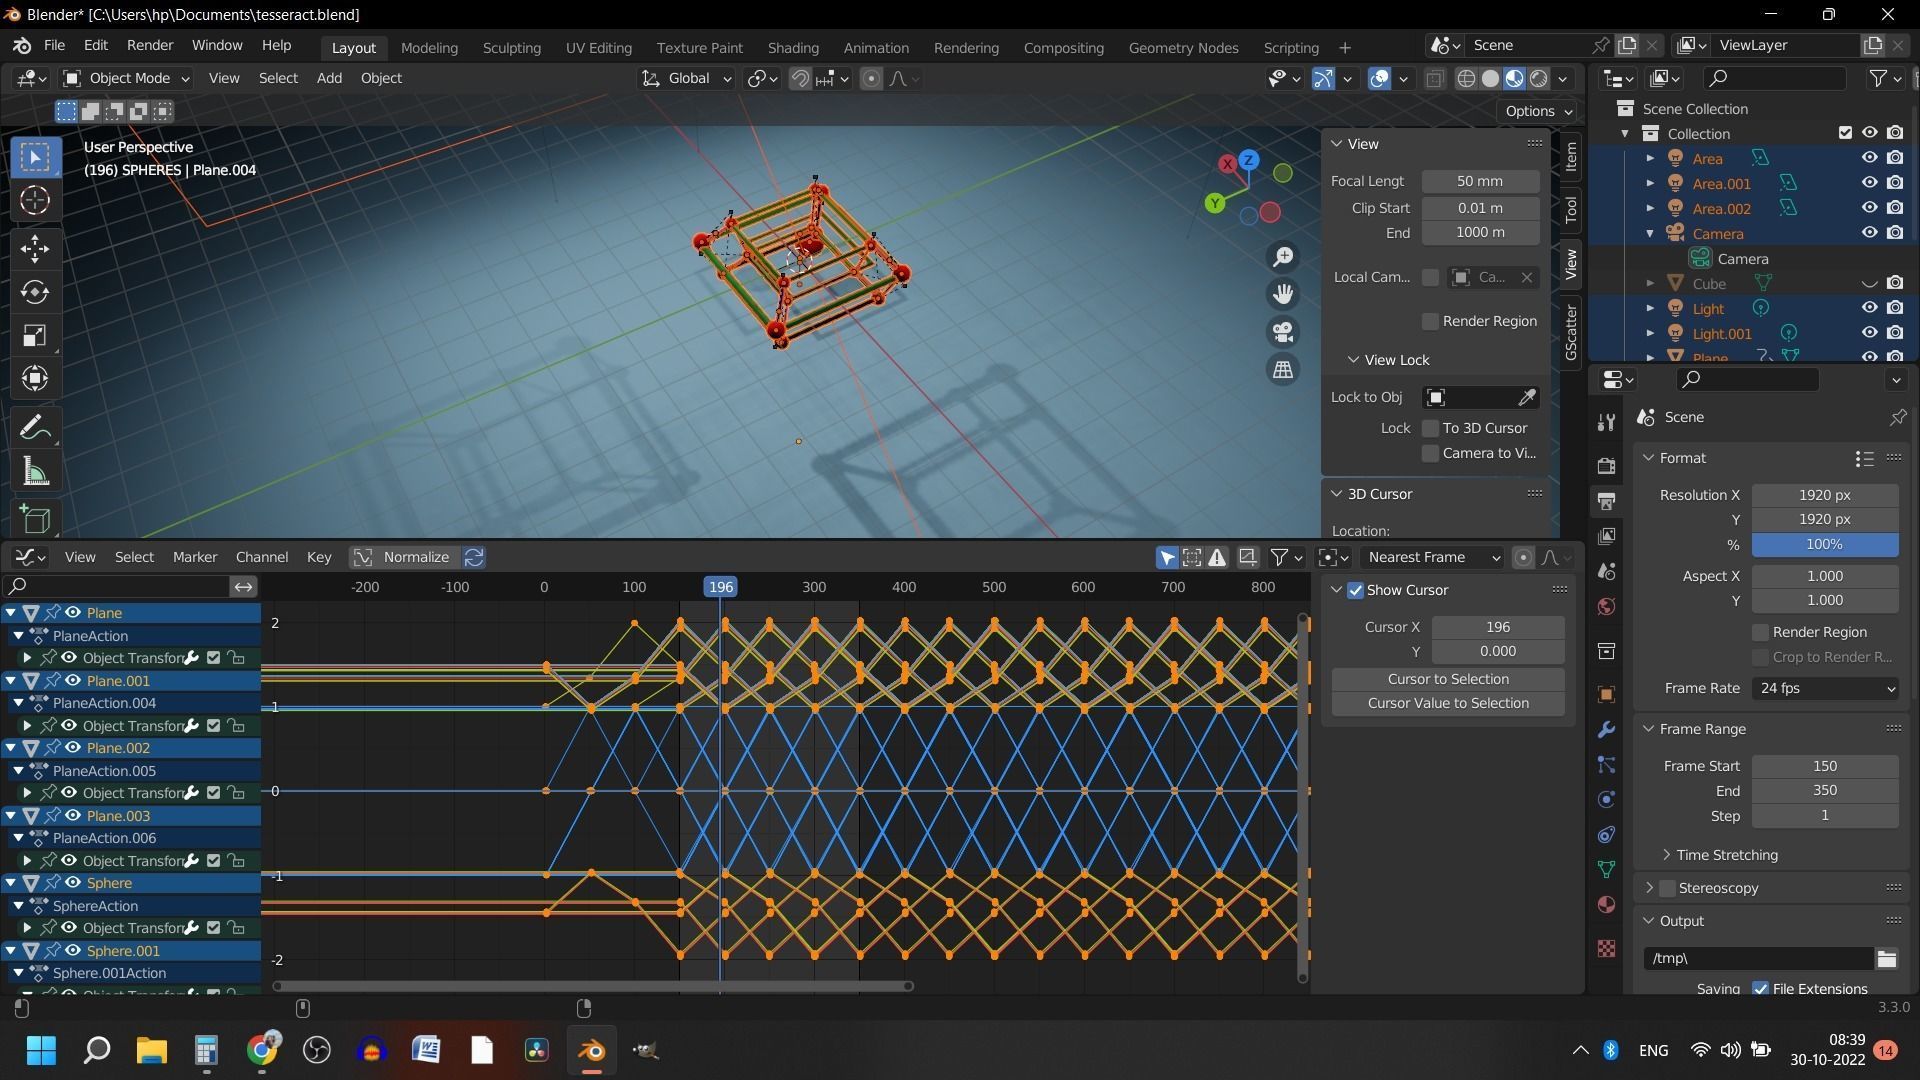This screenshot has width=1920, height=1080.
Task: Browse output folder icon next to /tmp\
Action: [1887, 959]
